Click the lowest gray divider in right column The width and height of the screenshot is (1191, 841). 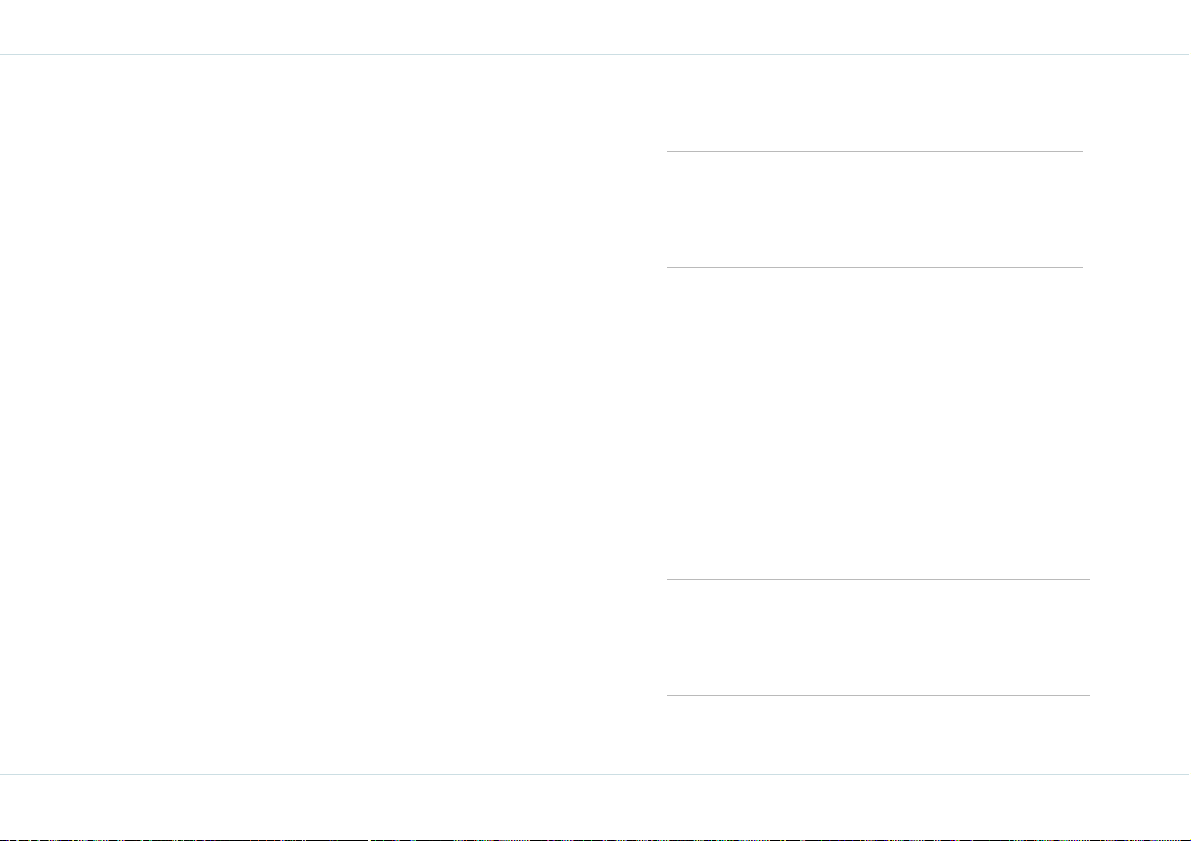pyautogui.click(x=878, y=695)
